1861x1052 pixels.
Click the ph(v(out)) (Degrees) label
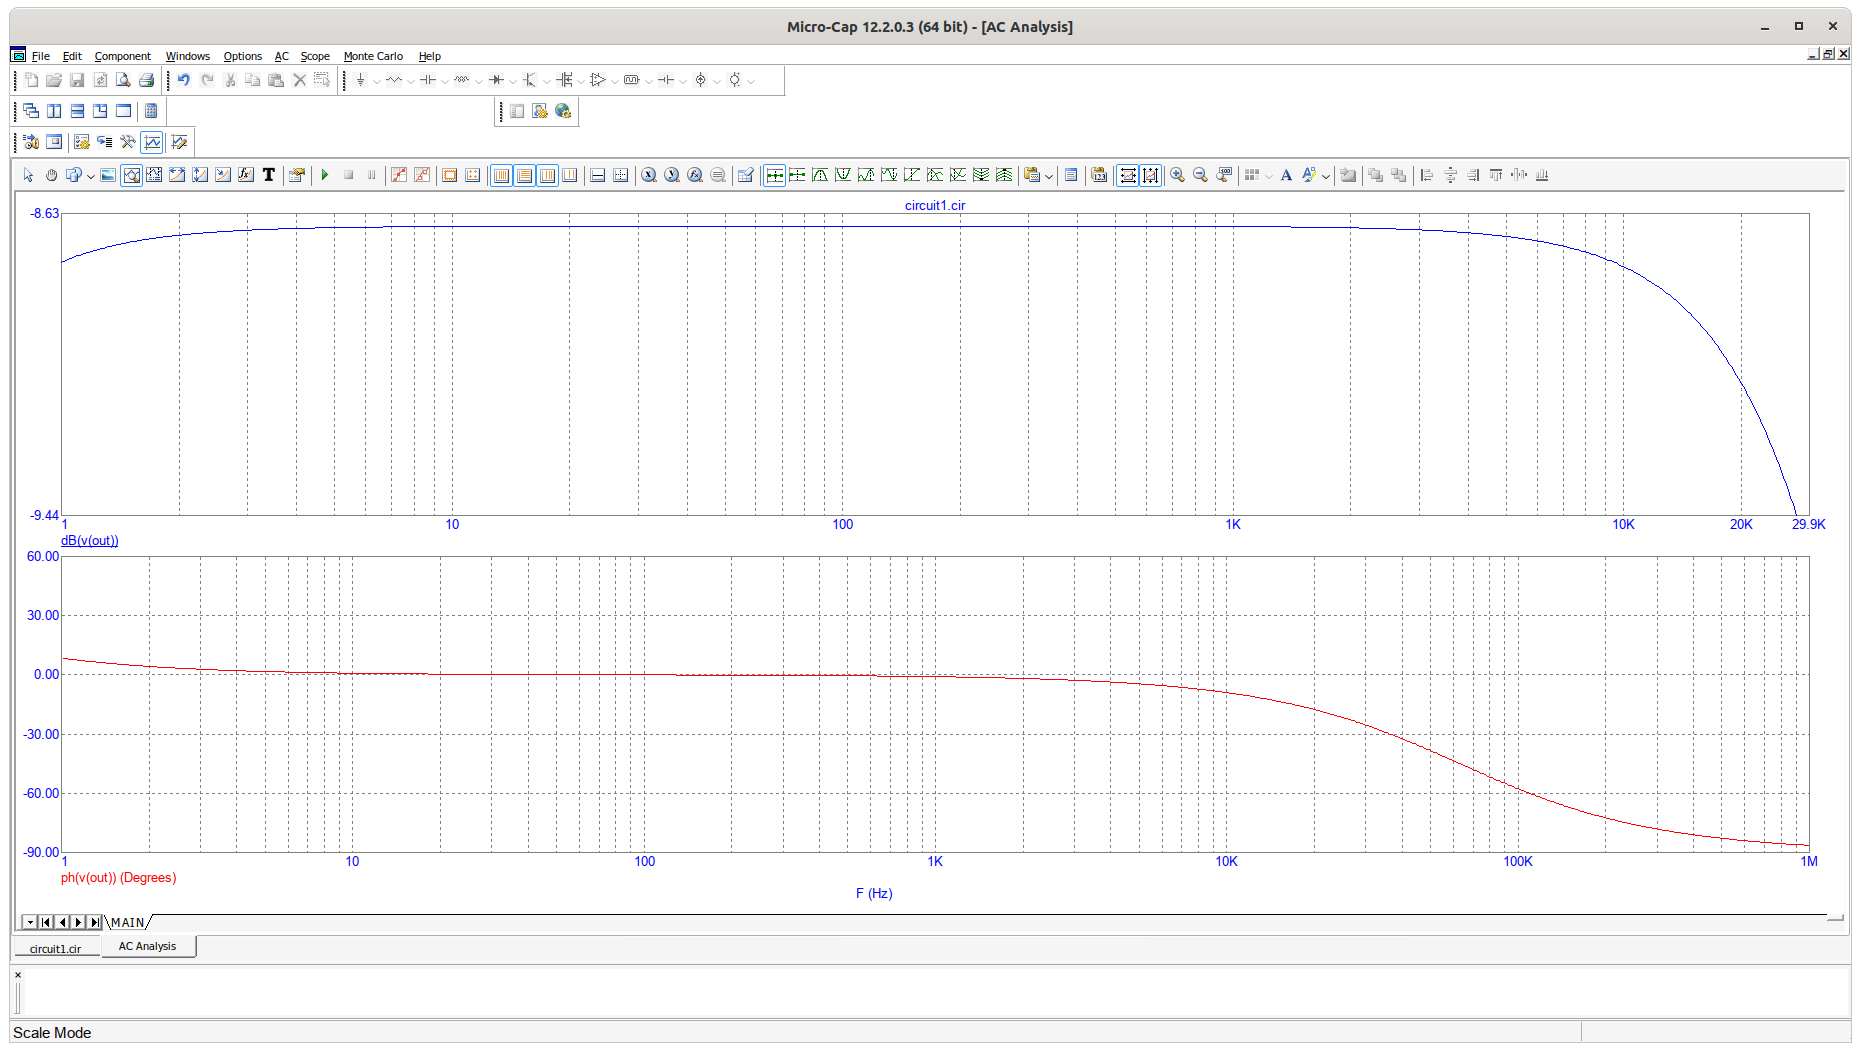point(118,878)
